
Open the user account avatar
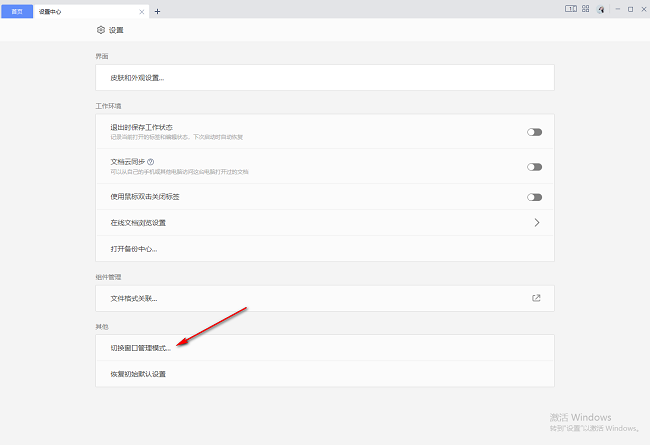[x=601, y=9]
